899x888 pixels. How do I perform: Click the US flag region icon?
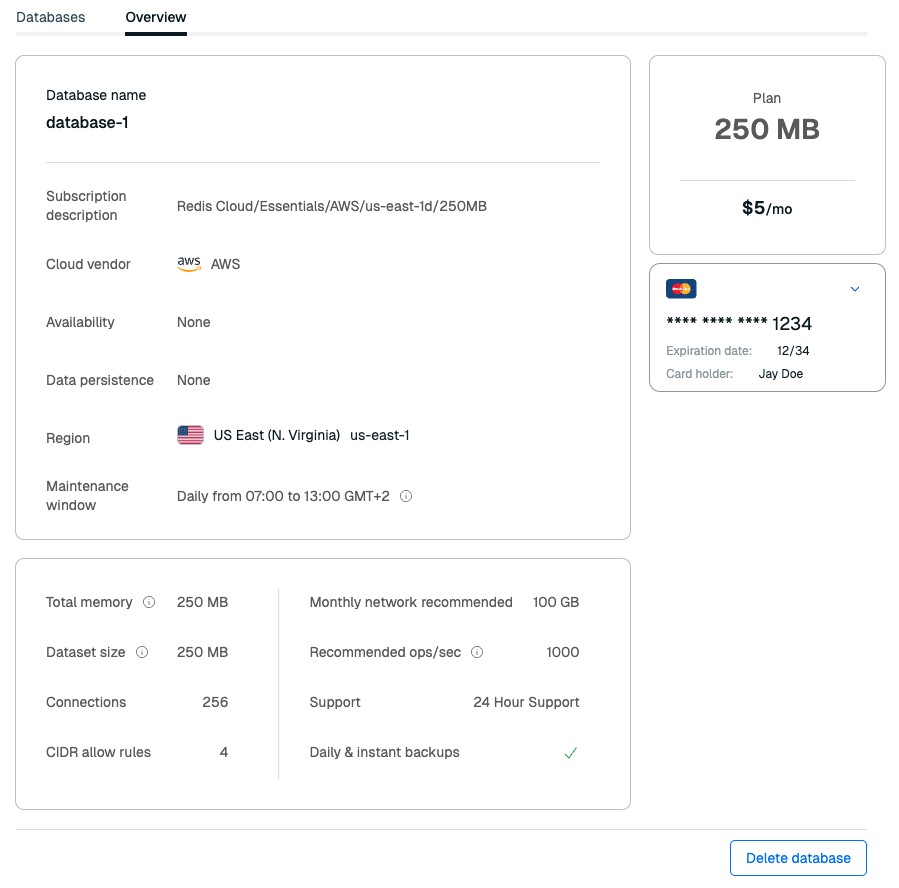pos(190,435)
